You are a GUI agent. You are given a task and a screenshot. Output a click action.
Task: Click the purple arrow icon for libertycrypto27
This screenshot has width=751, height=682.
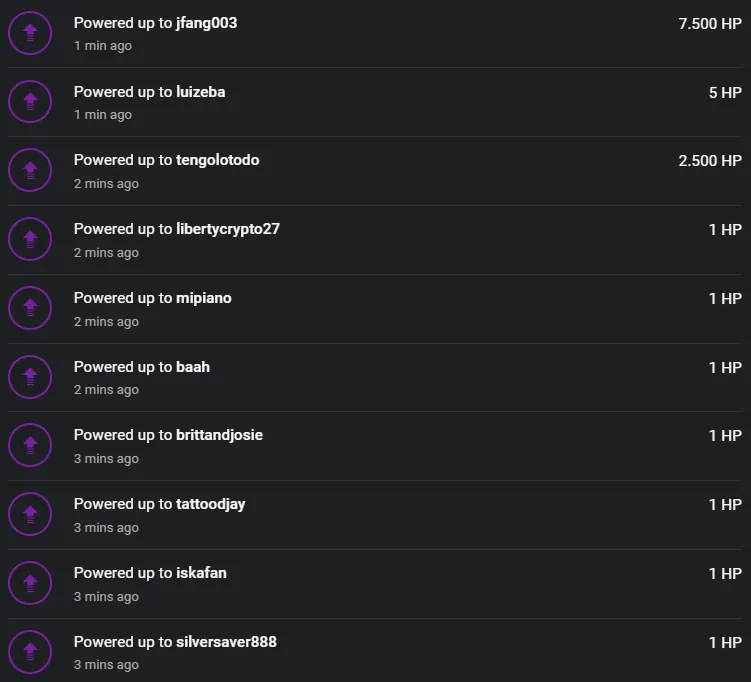(30, 239)
